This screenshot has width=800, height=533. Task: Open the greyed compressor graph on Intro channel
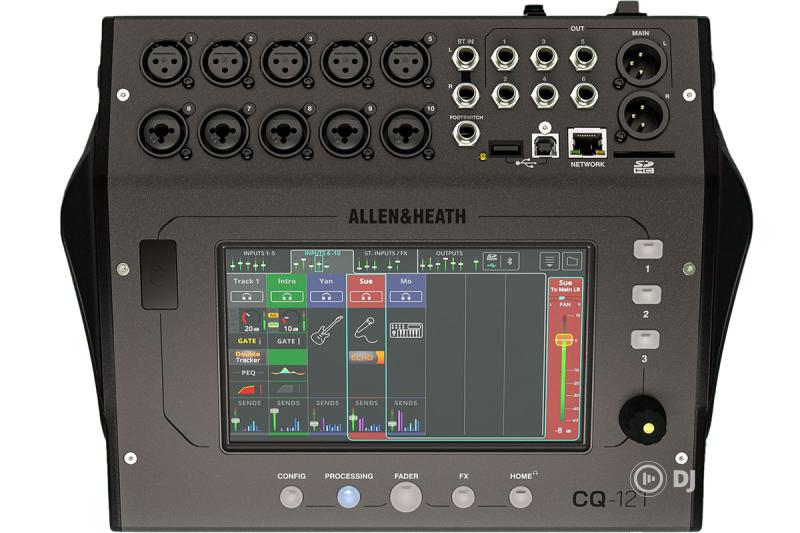click(x=287, y=389)
